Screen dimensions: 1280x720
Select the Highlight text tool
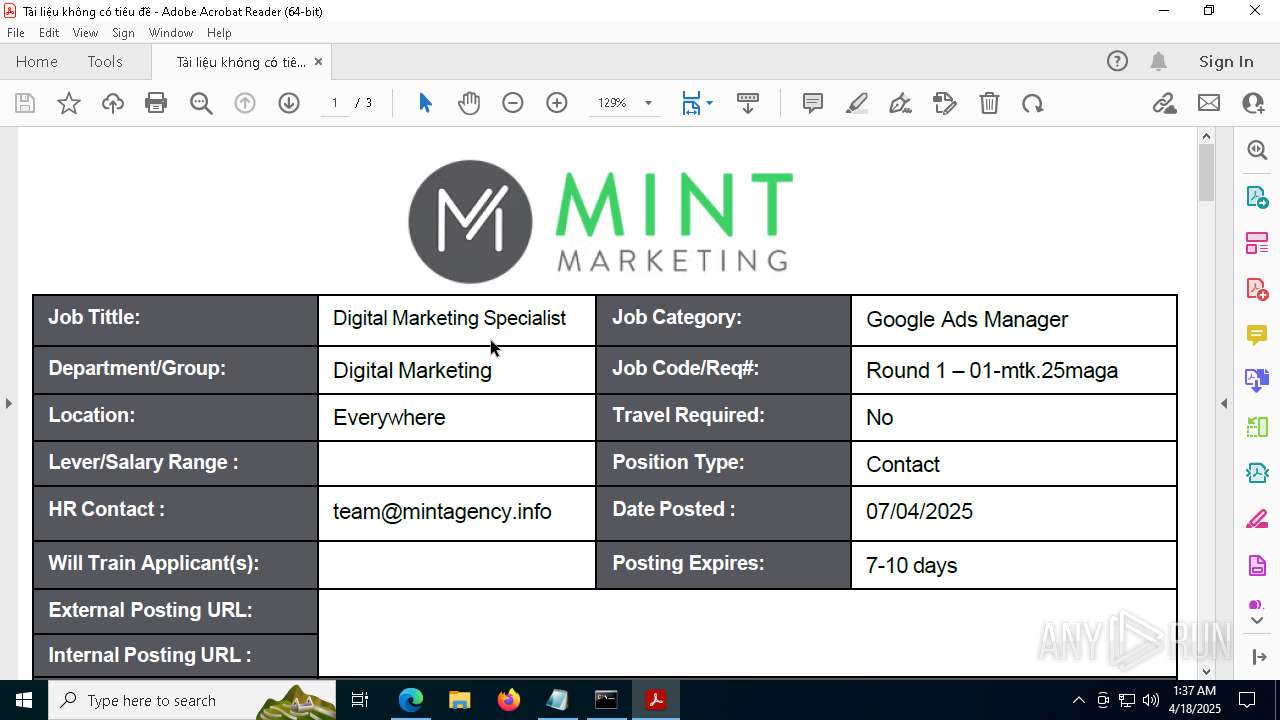[857, 103]
